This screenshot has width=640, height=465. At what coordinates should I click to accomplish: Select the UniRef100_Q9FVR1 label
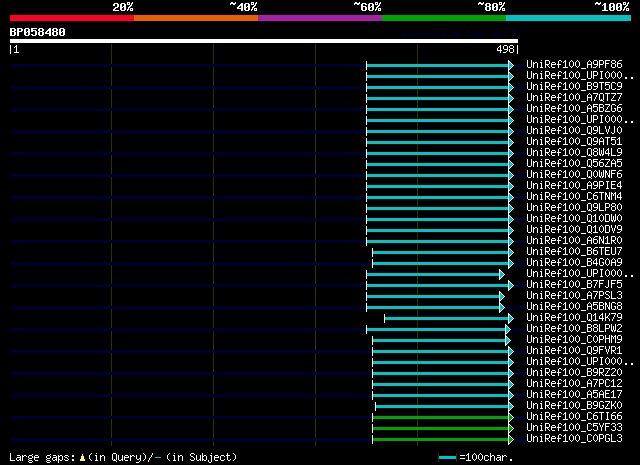[x=574, y=351]
